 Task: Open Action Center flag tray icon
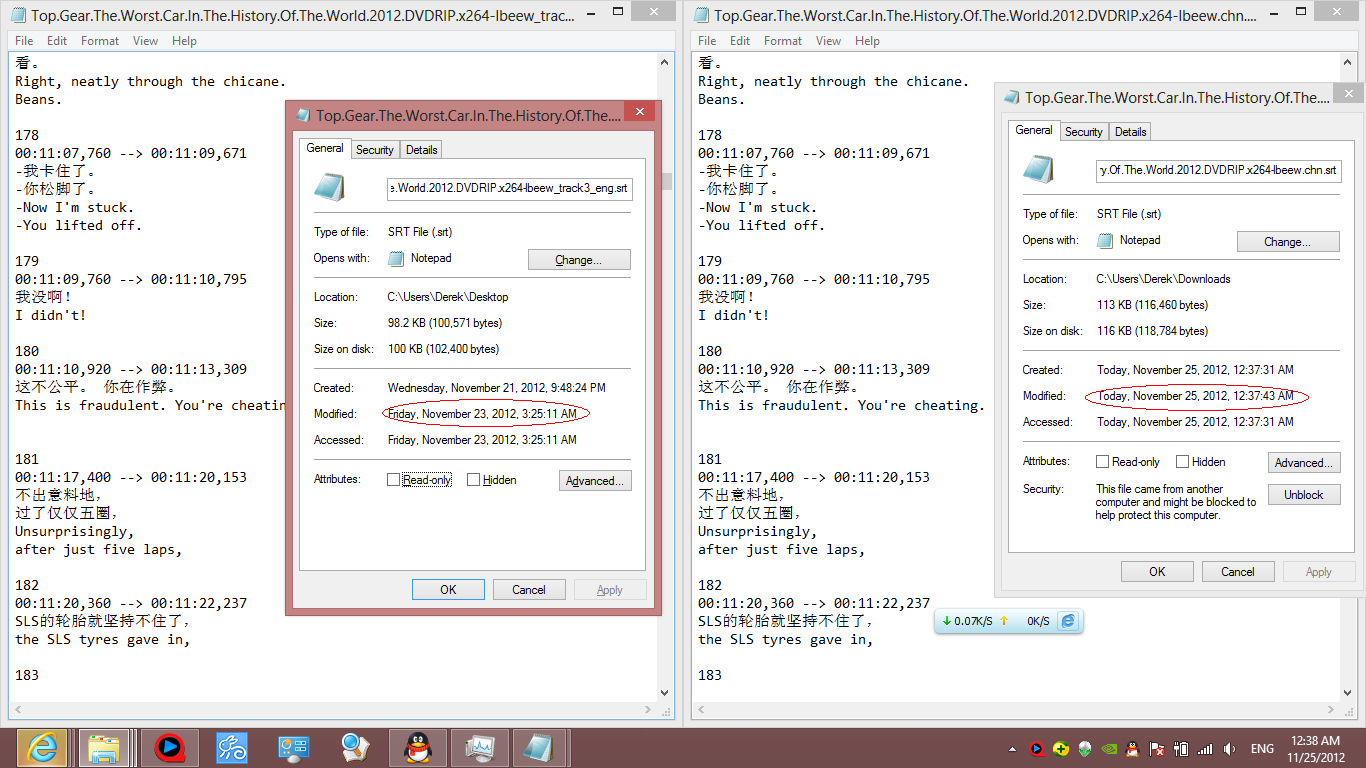[x=1157, y=748]
